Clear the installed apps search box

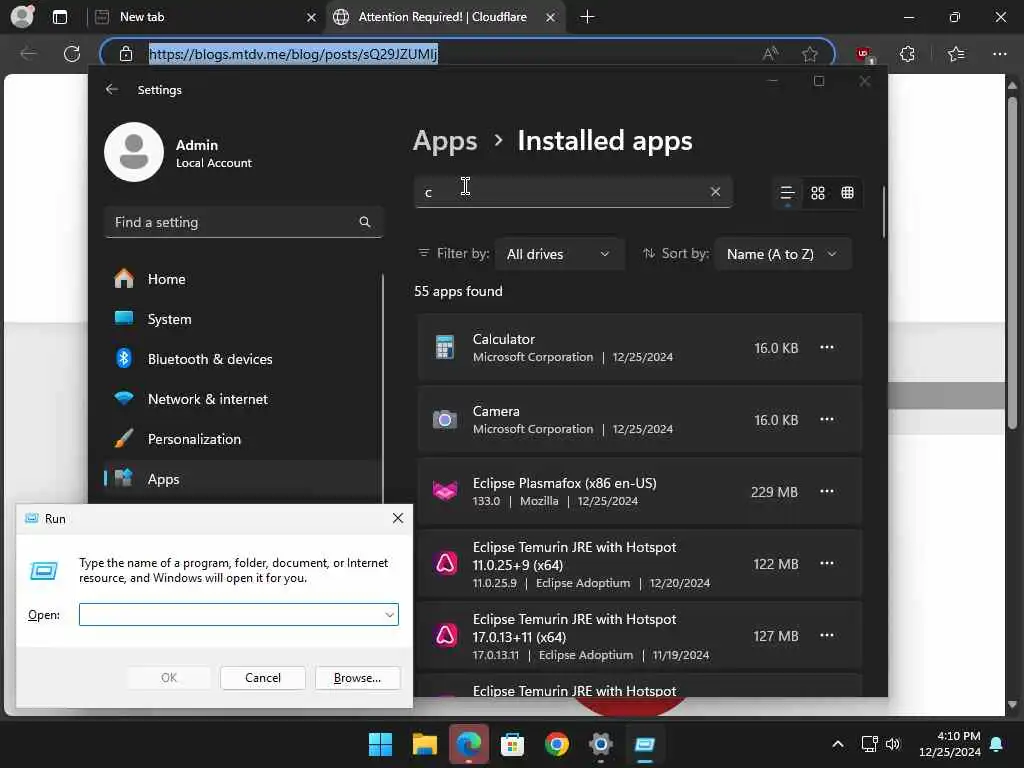pyautogui.click(x=715, y=191)
